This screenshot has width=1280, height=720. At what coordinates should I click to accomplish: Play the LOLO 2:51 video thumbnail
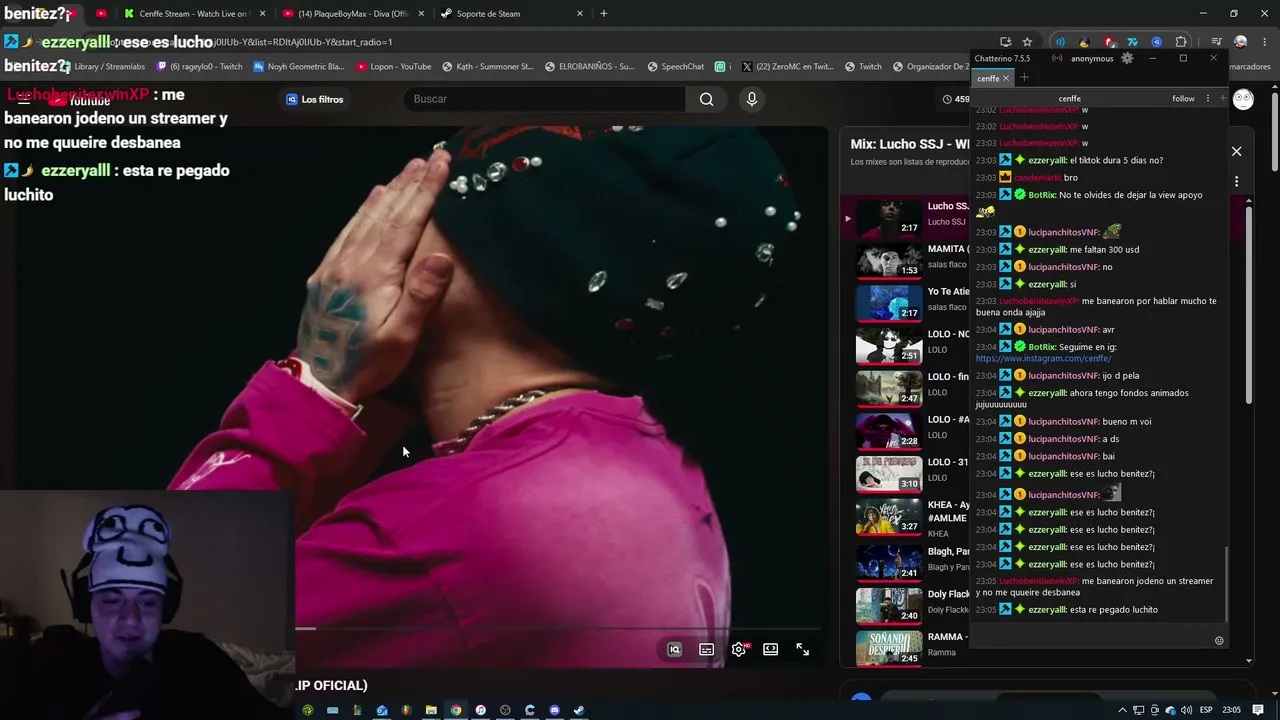coord(889,345)
